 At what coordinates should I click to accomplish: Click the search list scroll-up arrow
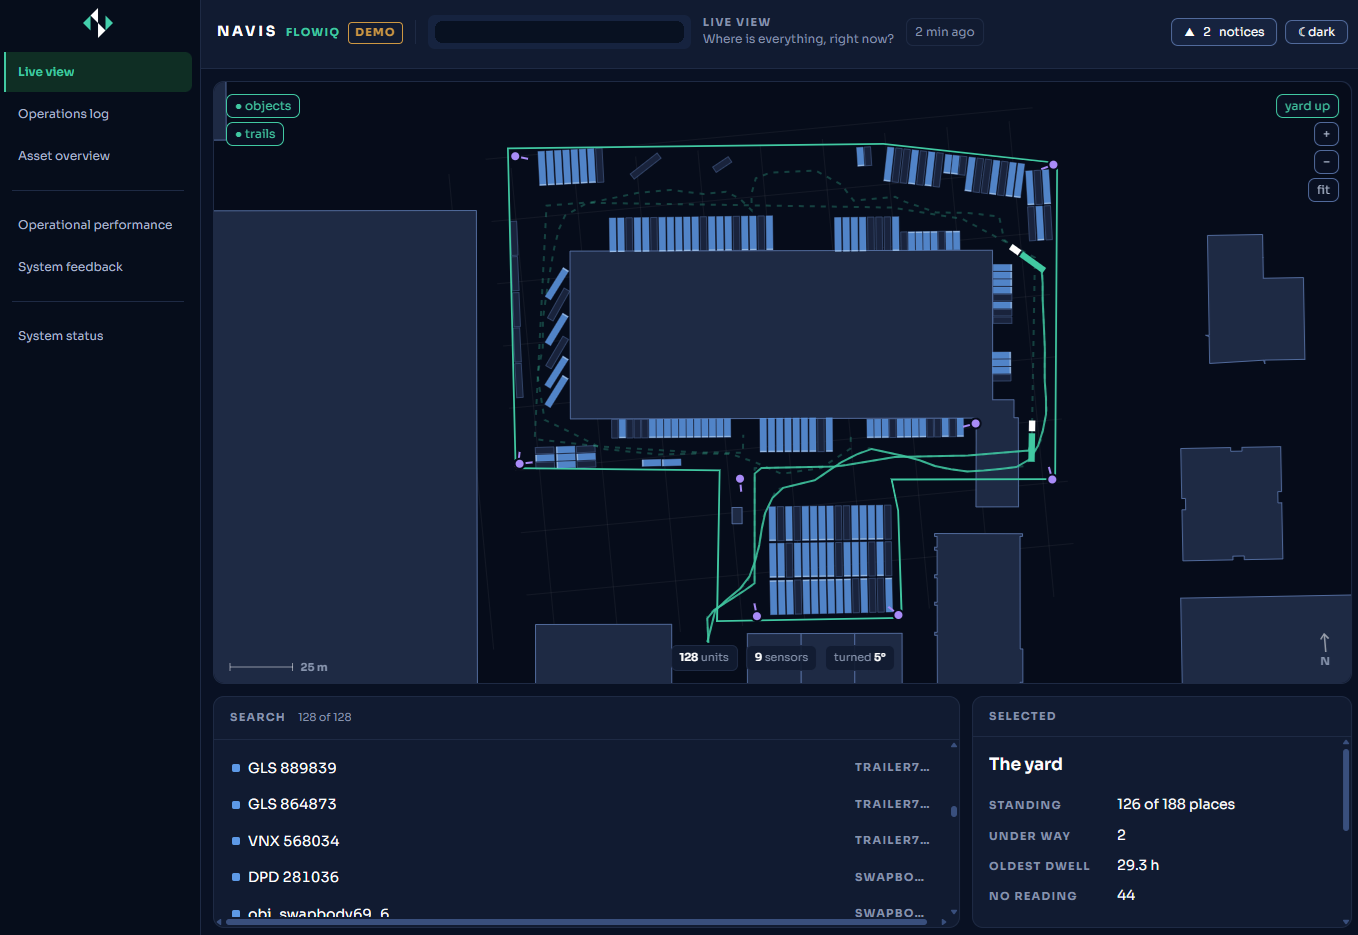954,745
